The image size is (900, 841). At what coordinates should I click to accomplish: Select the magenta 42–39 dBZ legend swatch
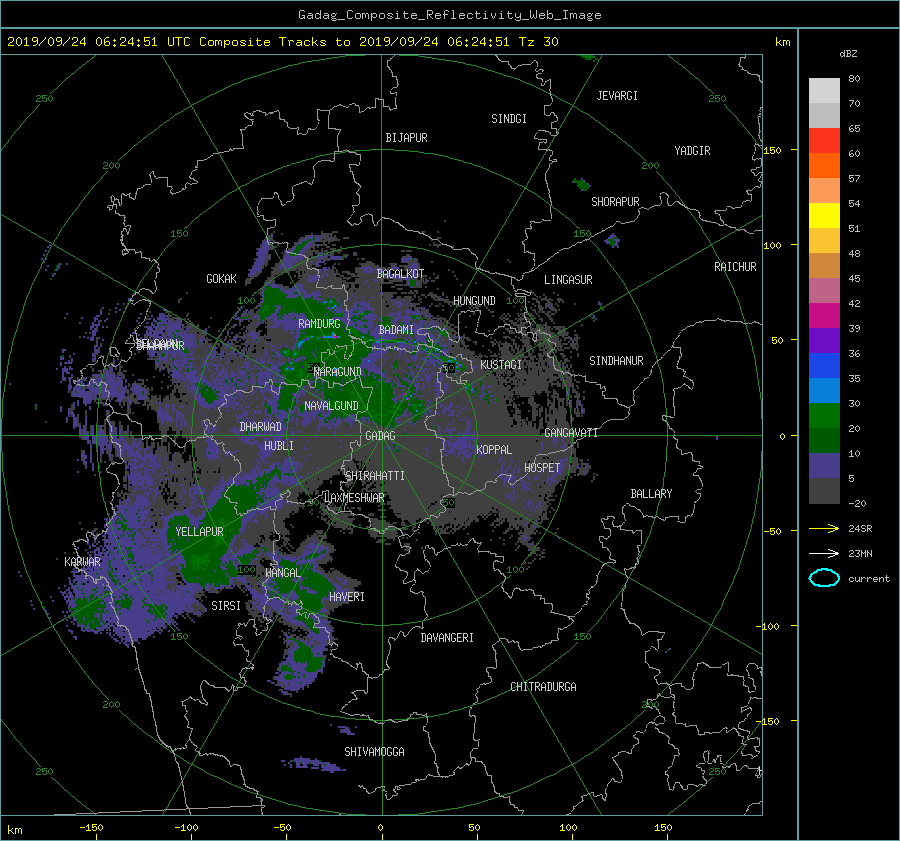pos(824,315)
